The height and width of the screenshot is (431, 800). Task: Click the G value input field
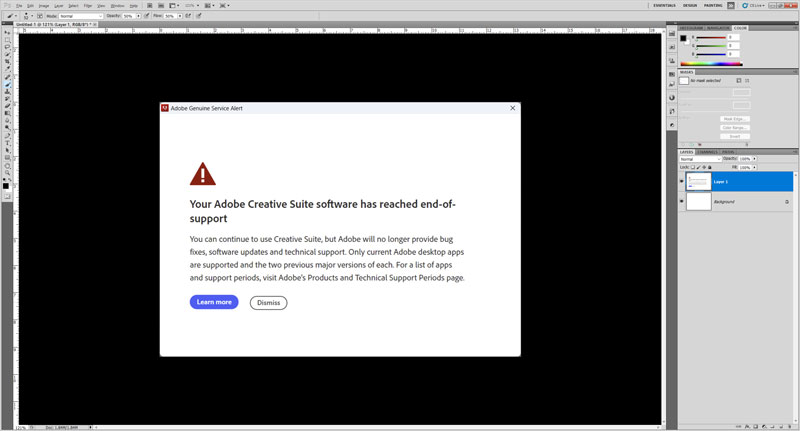(733, 45)
